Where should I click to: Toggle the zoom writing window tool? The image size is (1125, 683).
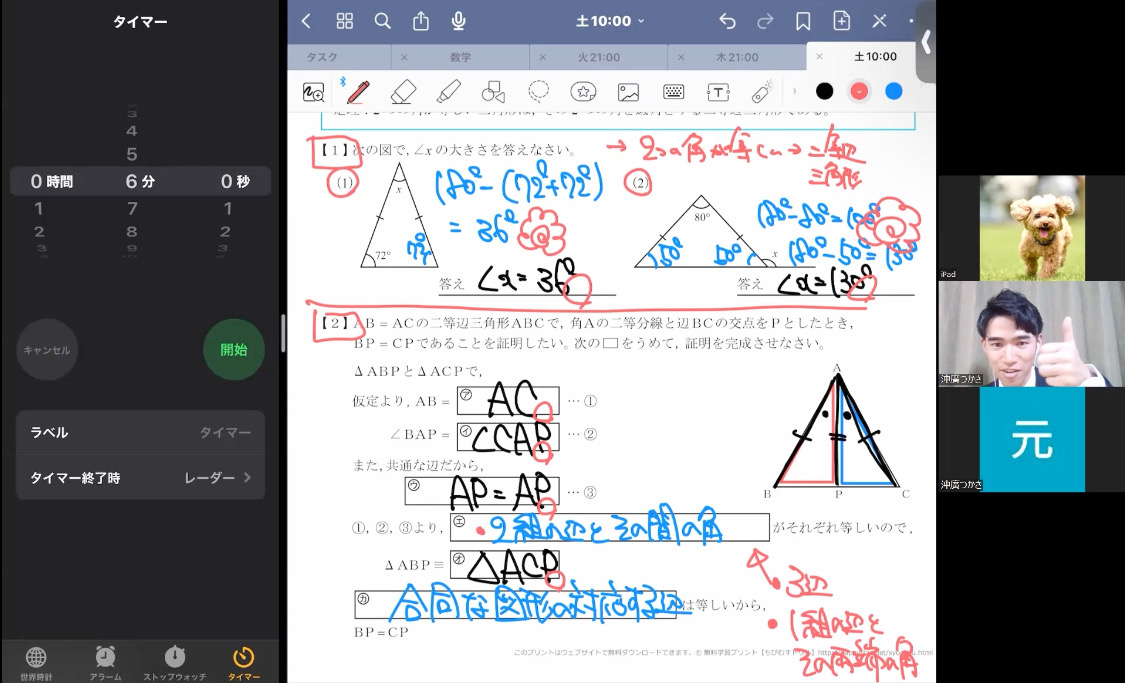pos(313,92)
